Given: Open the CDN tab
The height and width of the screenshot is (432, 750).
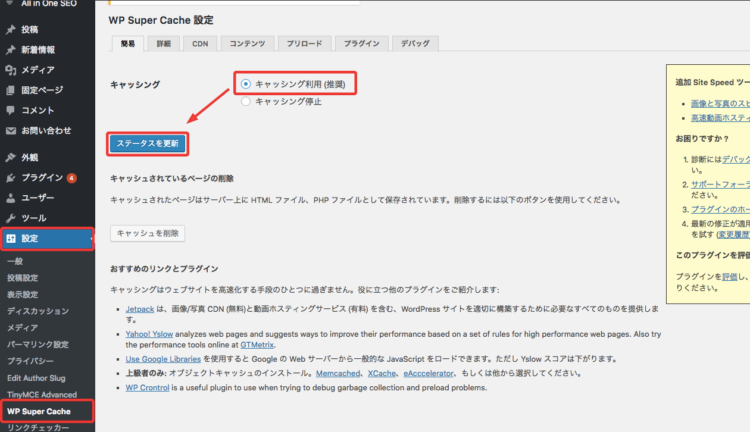Looking at the screenshot, I should (x=200, y=44).
